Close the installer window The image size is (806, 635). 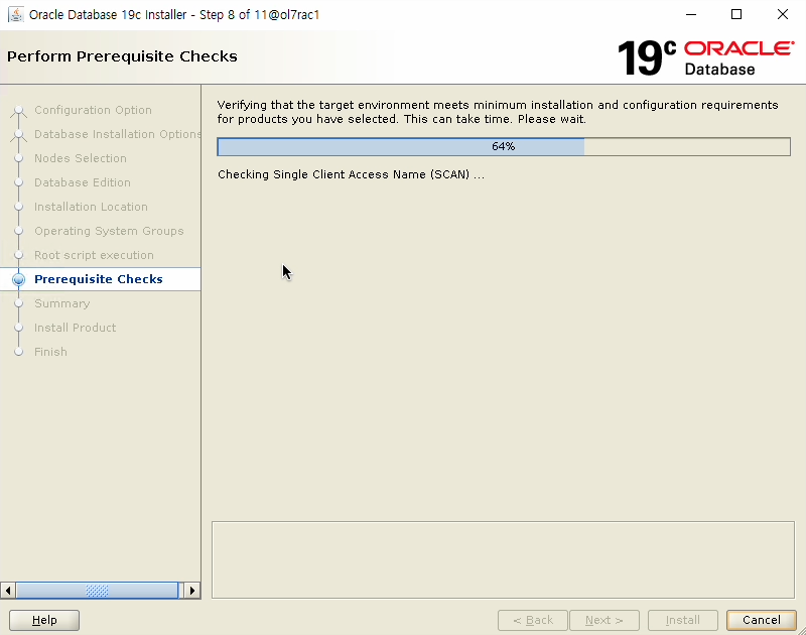pos(782,14)
